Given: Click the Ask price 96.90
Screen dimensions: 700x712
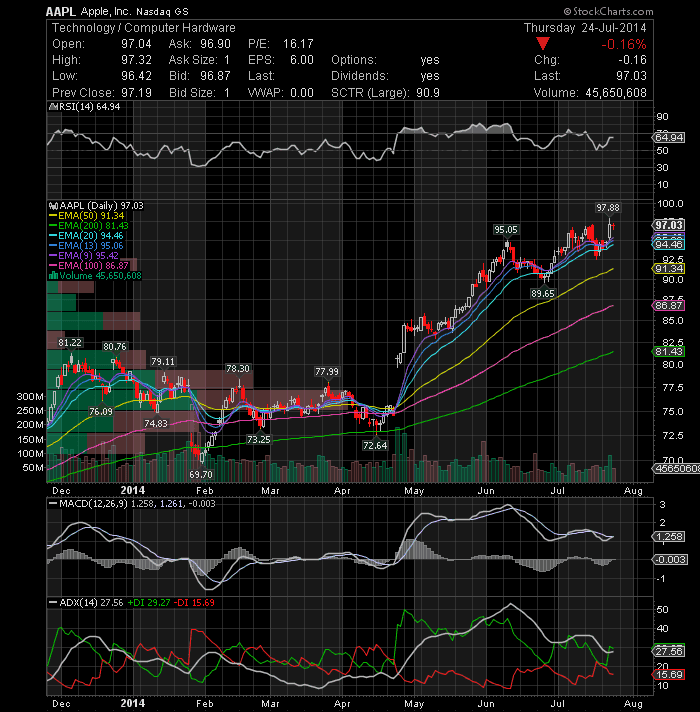Looking at the screenshot, I should coord(216,44).
